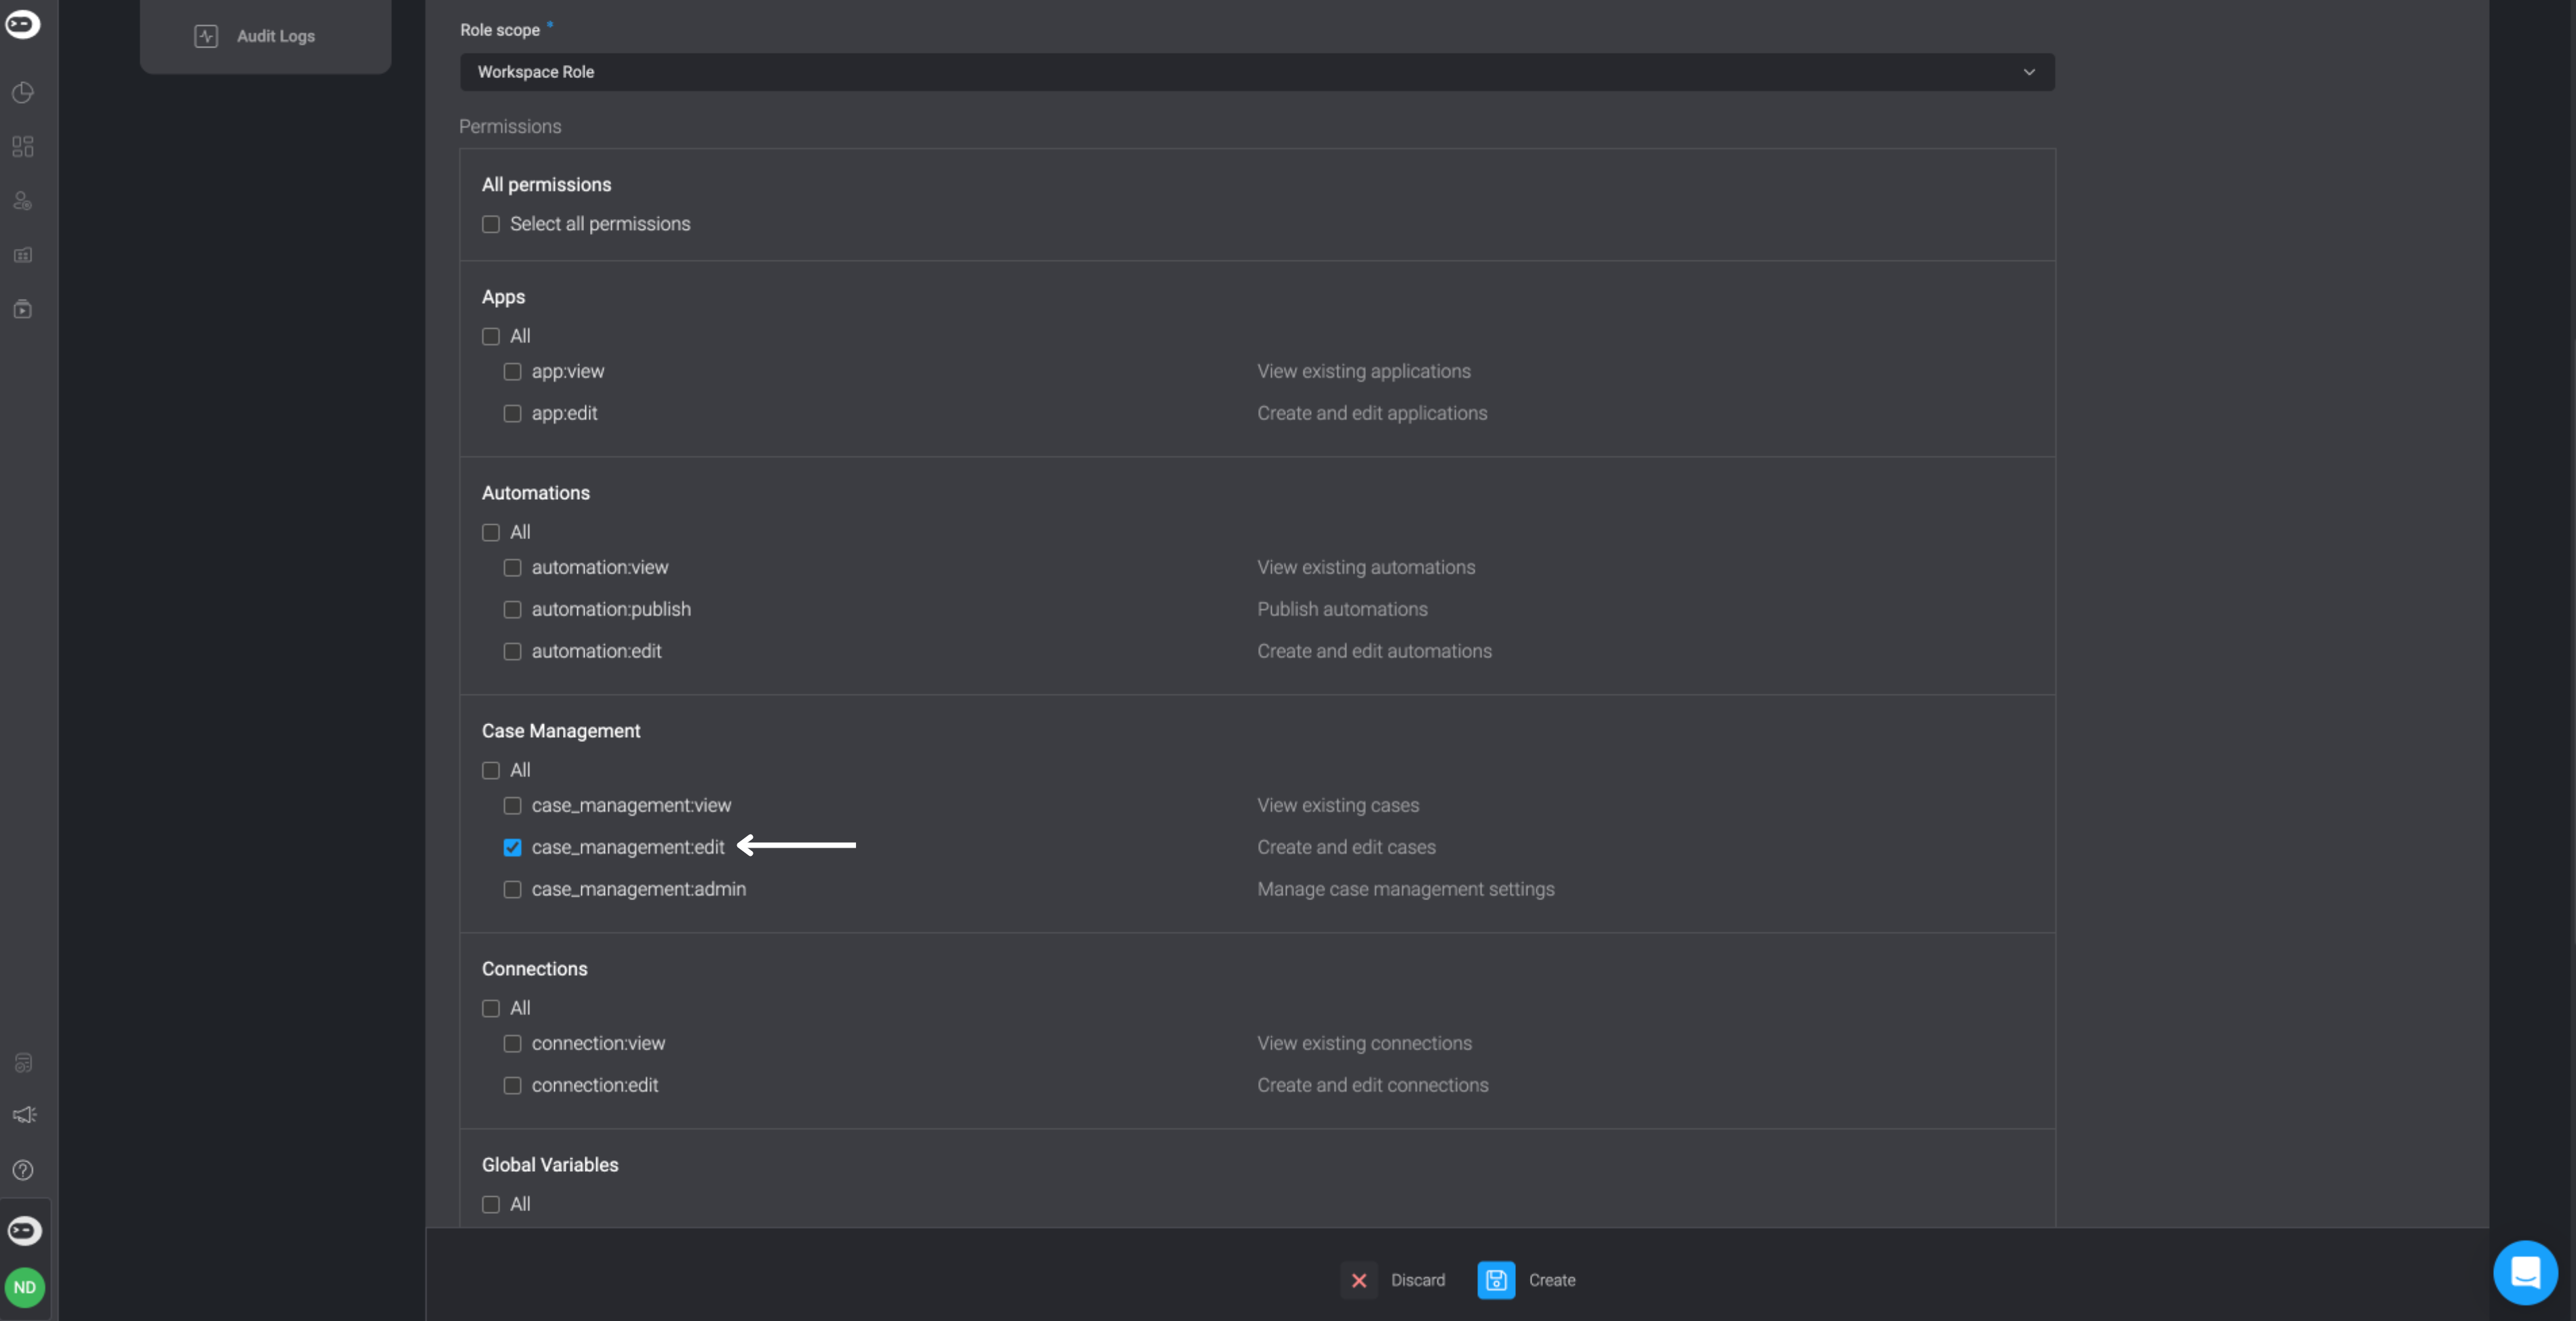Uncheck the case_management:edit permission
Screen dimensions: 2576x1321
tap(512, 847)
